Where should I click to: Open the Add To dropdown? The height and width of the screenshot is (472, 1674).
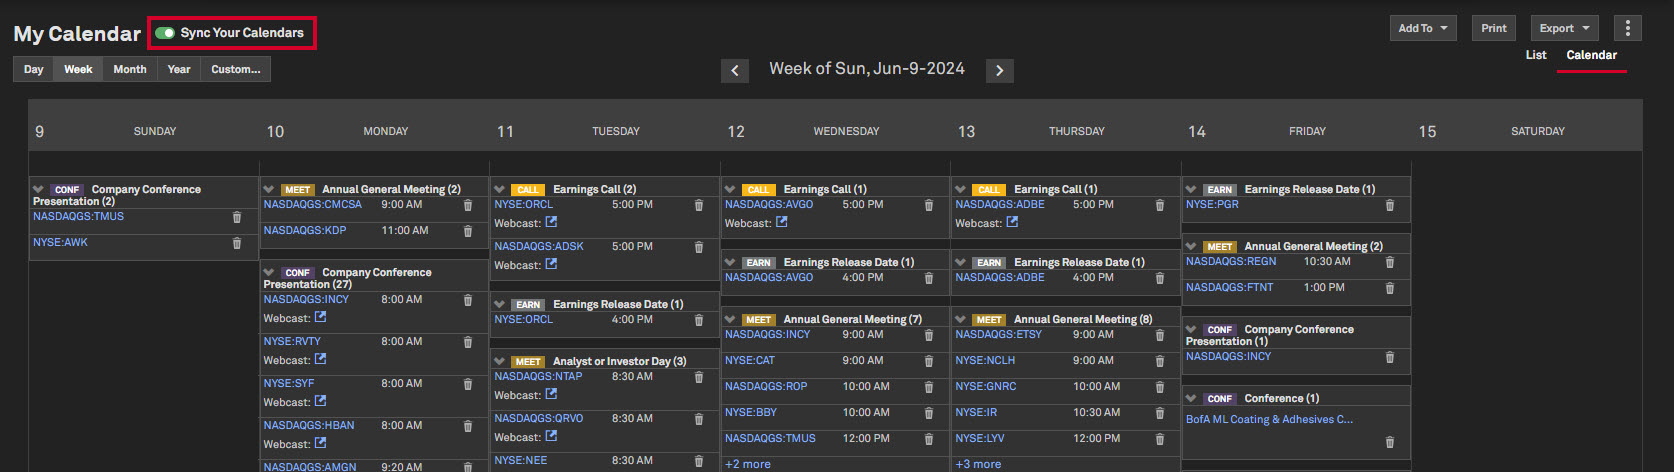(x=1422, y=28)
